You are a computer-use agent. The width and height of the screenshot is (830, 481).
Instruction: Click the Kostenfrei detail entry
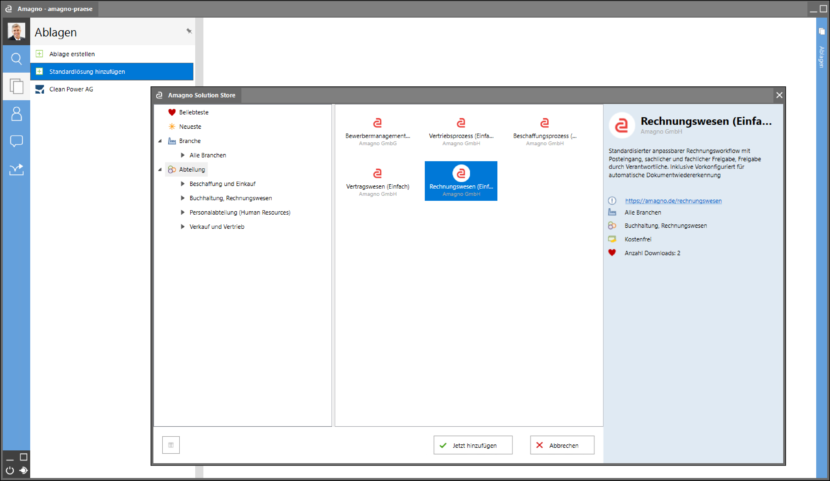tap(637, 239)
